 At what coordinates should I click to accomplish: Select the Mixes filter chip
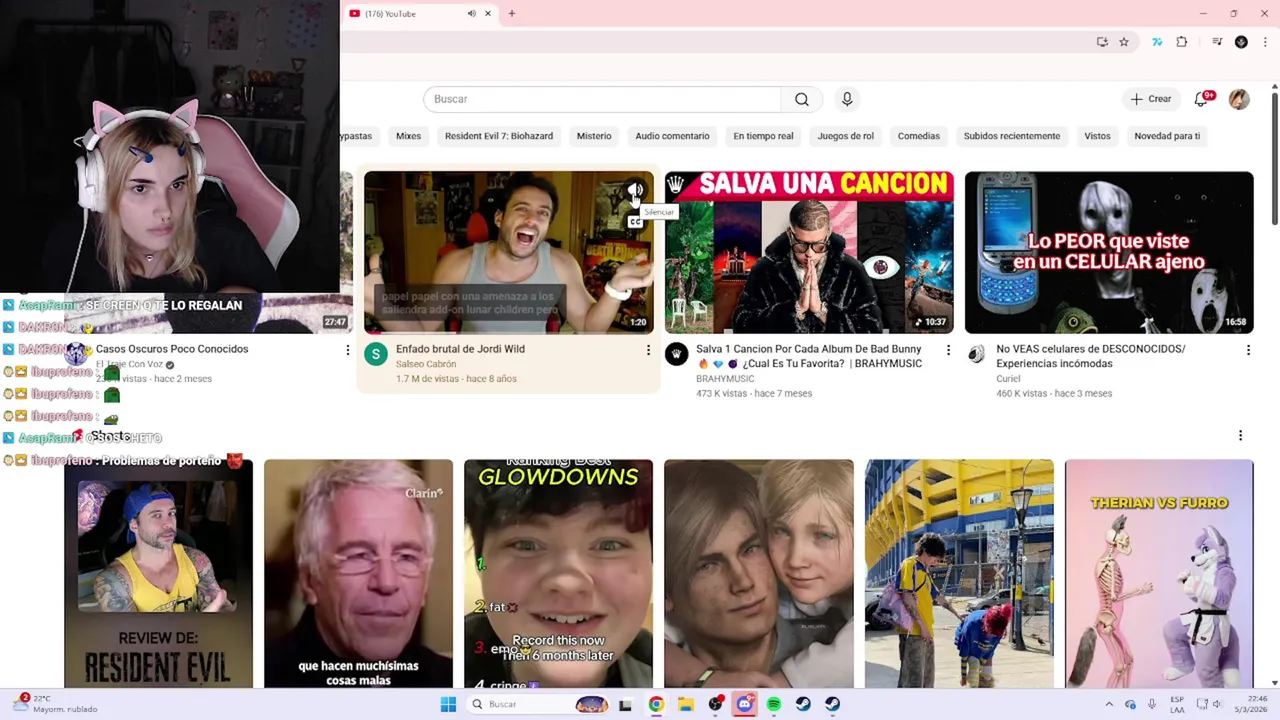pyautogui.click(x=408, y=136)
